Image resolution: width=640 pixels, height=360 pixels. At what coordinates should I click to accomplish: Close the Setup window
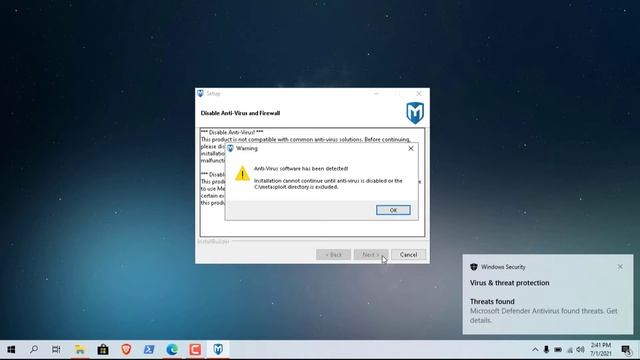pos(419,93)
